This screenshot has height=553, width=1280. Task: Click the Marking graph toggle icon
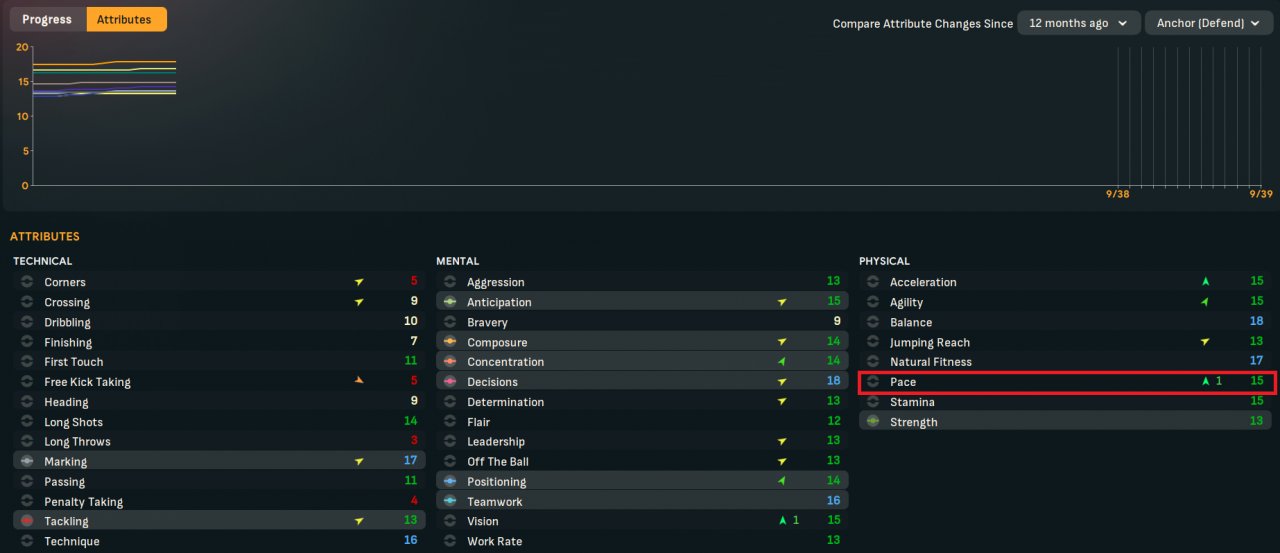pos(27,461)
